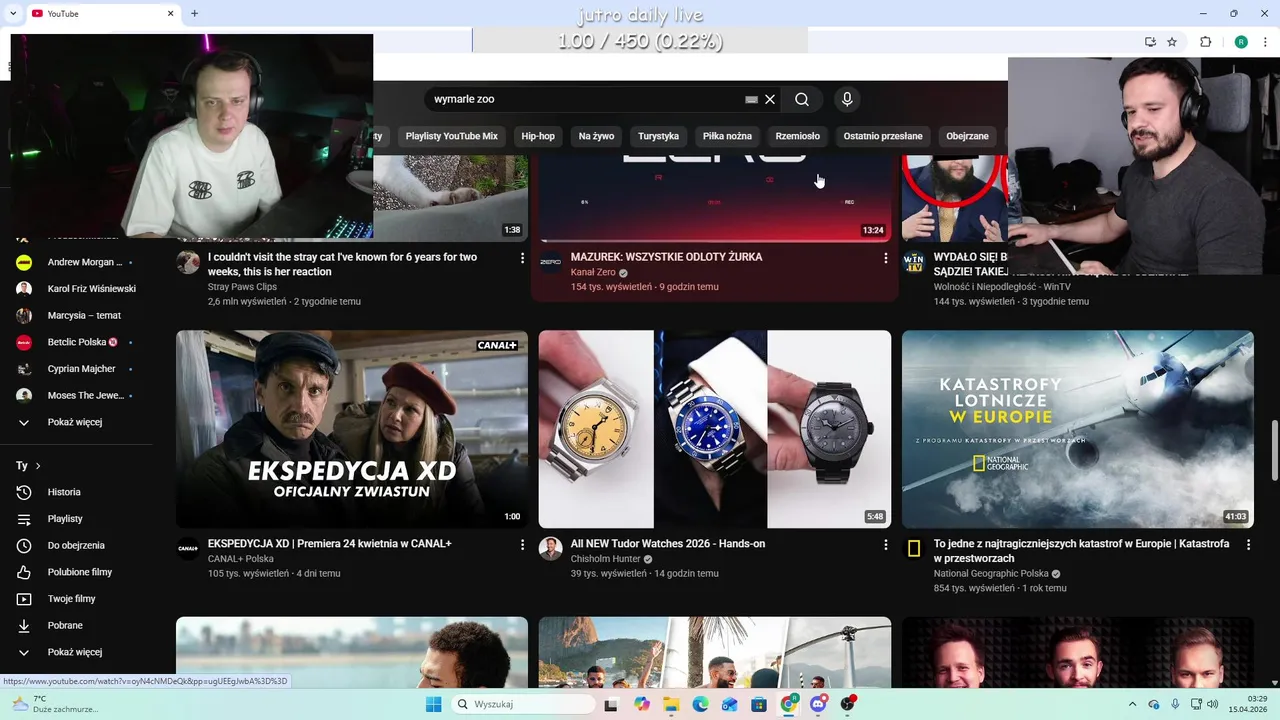
Task: Open the on-screen keyboard icon in search box
Action: pos(751,99)
